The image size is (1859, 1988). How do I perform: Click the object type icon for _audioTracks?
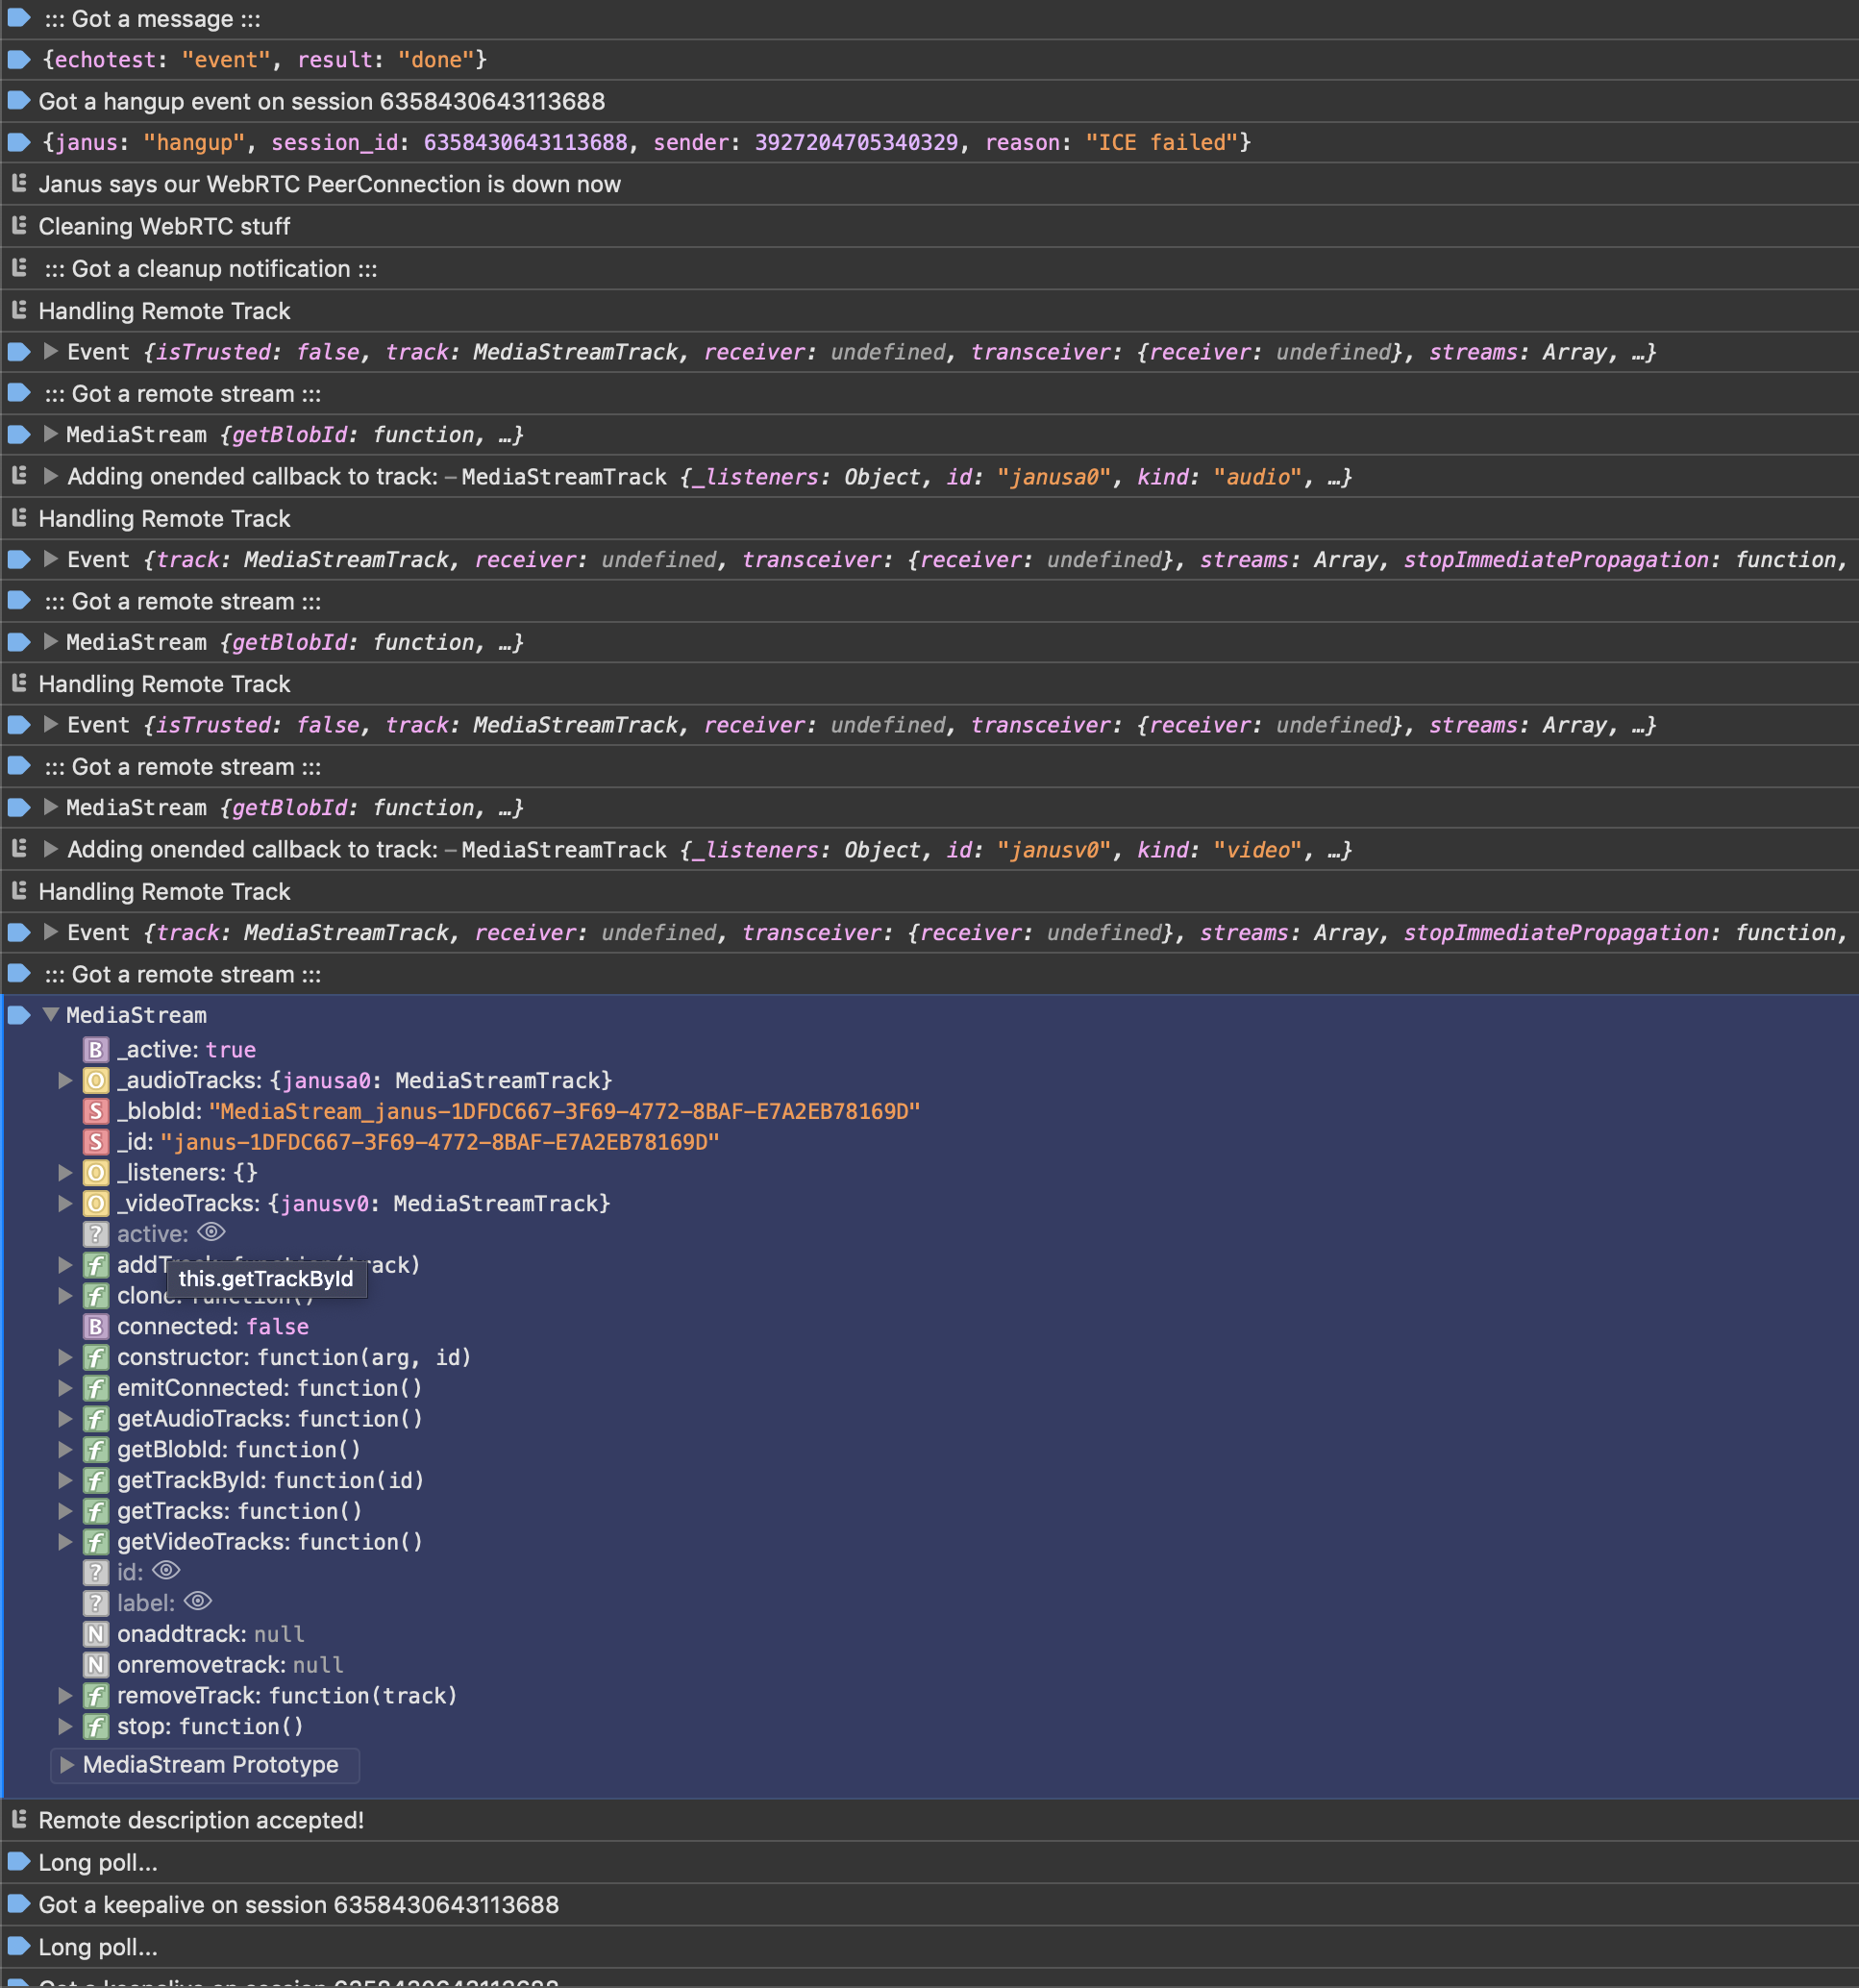[95, 1080]
